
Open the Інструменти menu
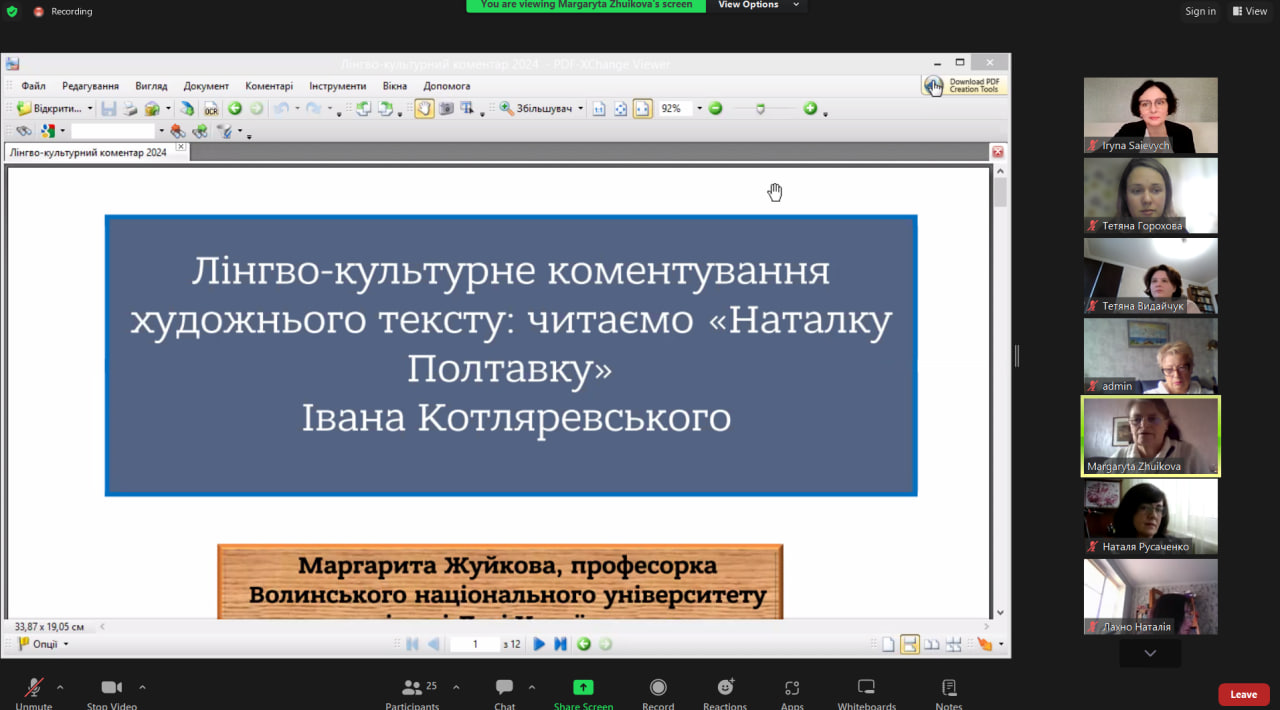337,86
